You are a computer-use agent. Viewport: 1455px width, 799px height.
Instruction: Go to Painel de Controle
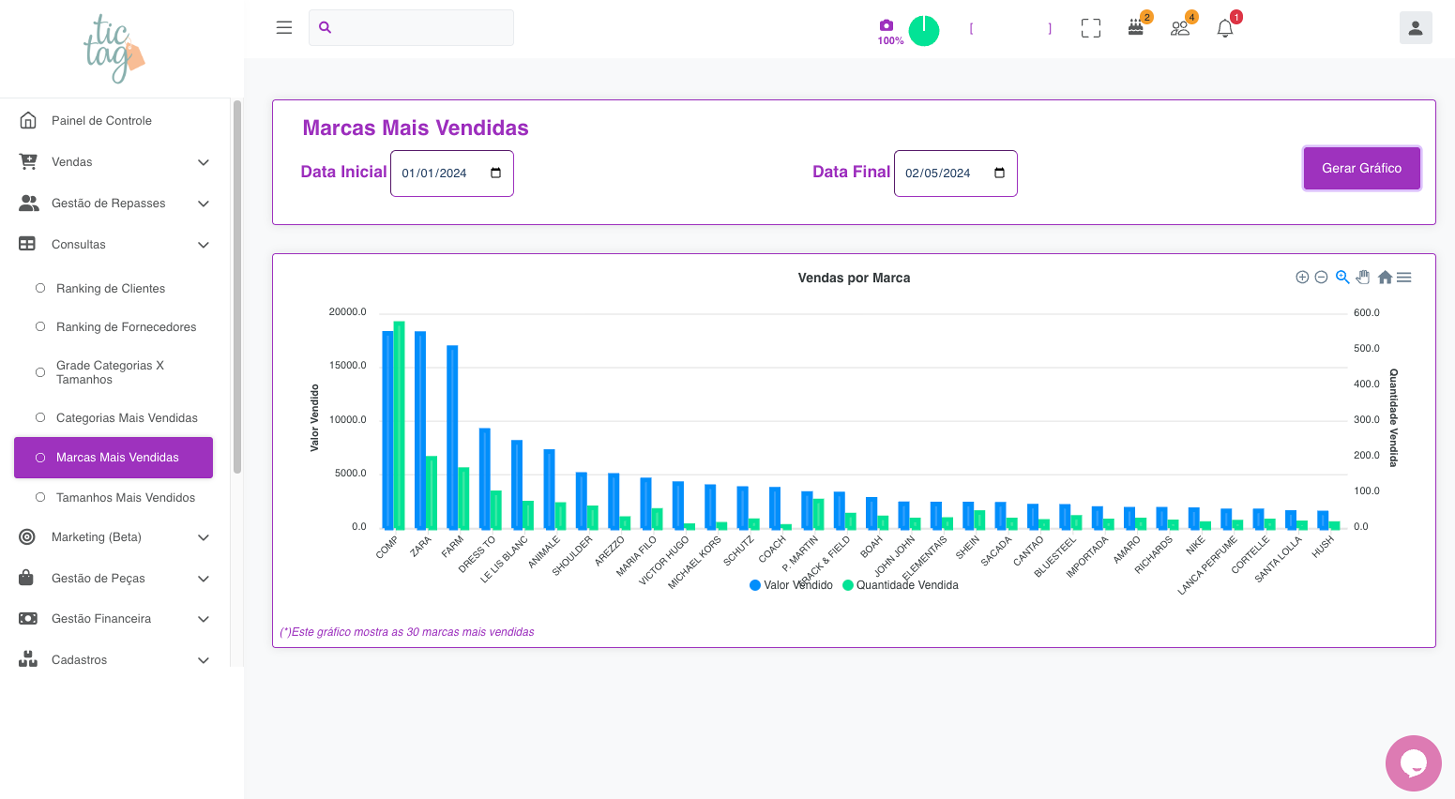click(102, 120)
